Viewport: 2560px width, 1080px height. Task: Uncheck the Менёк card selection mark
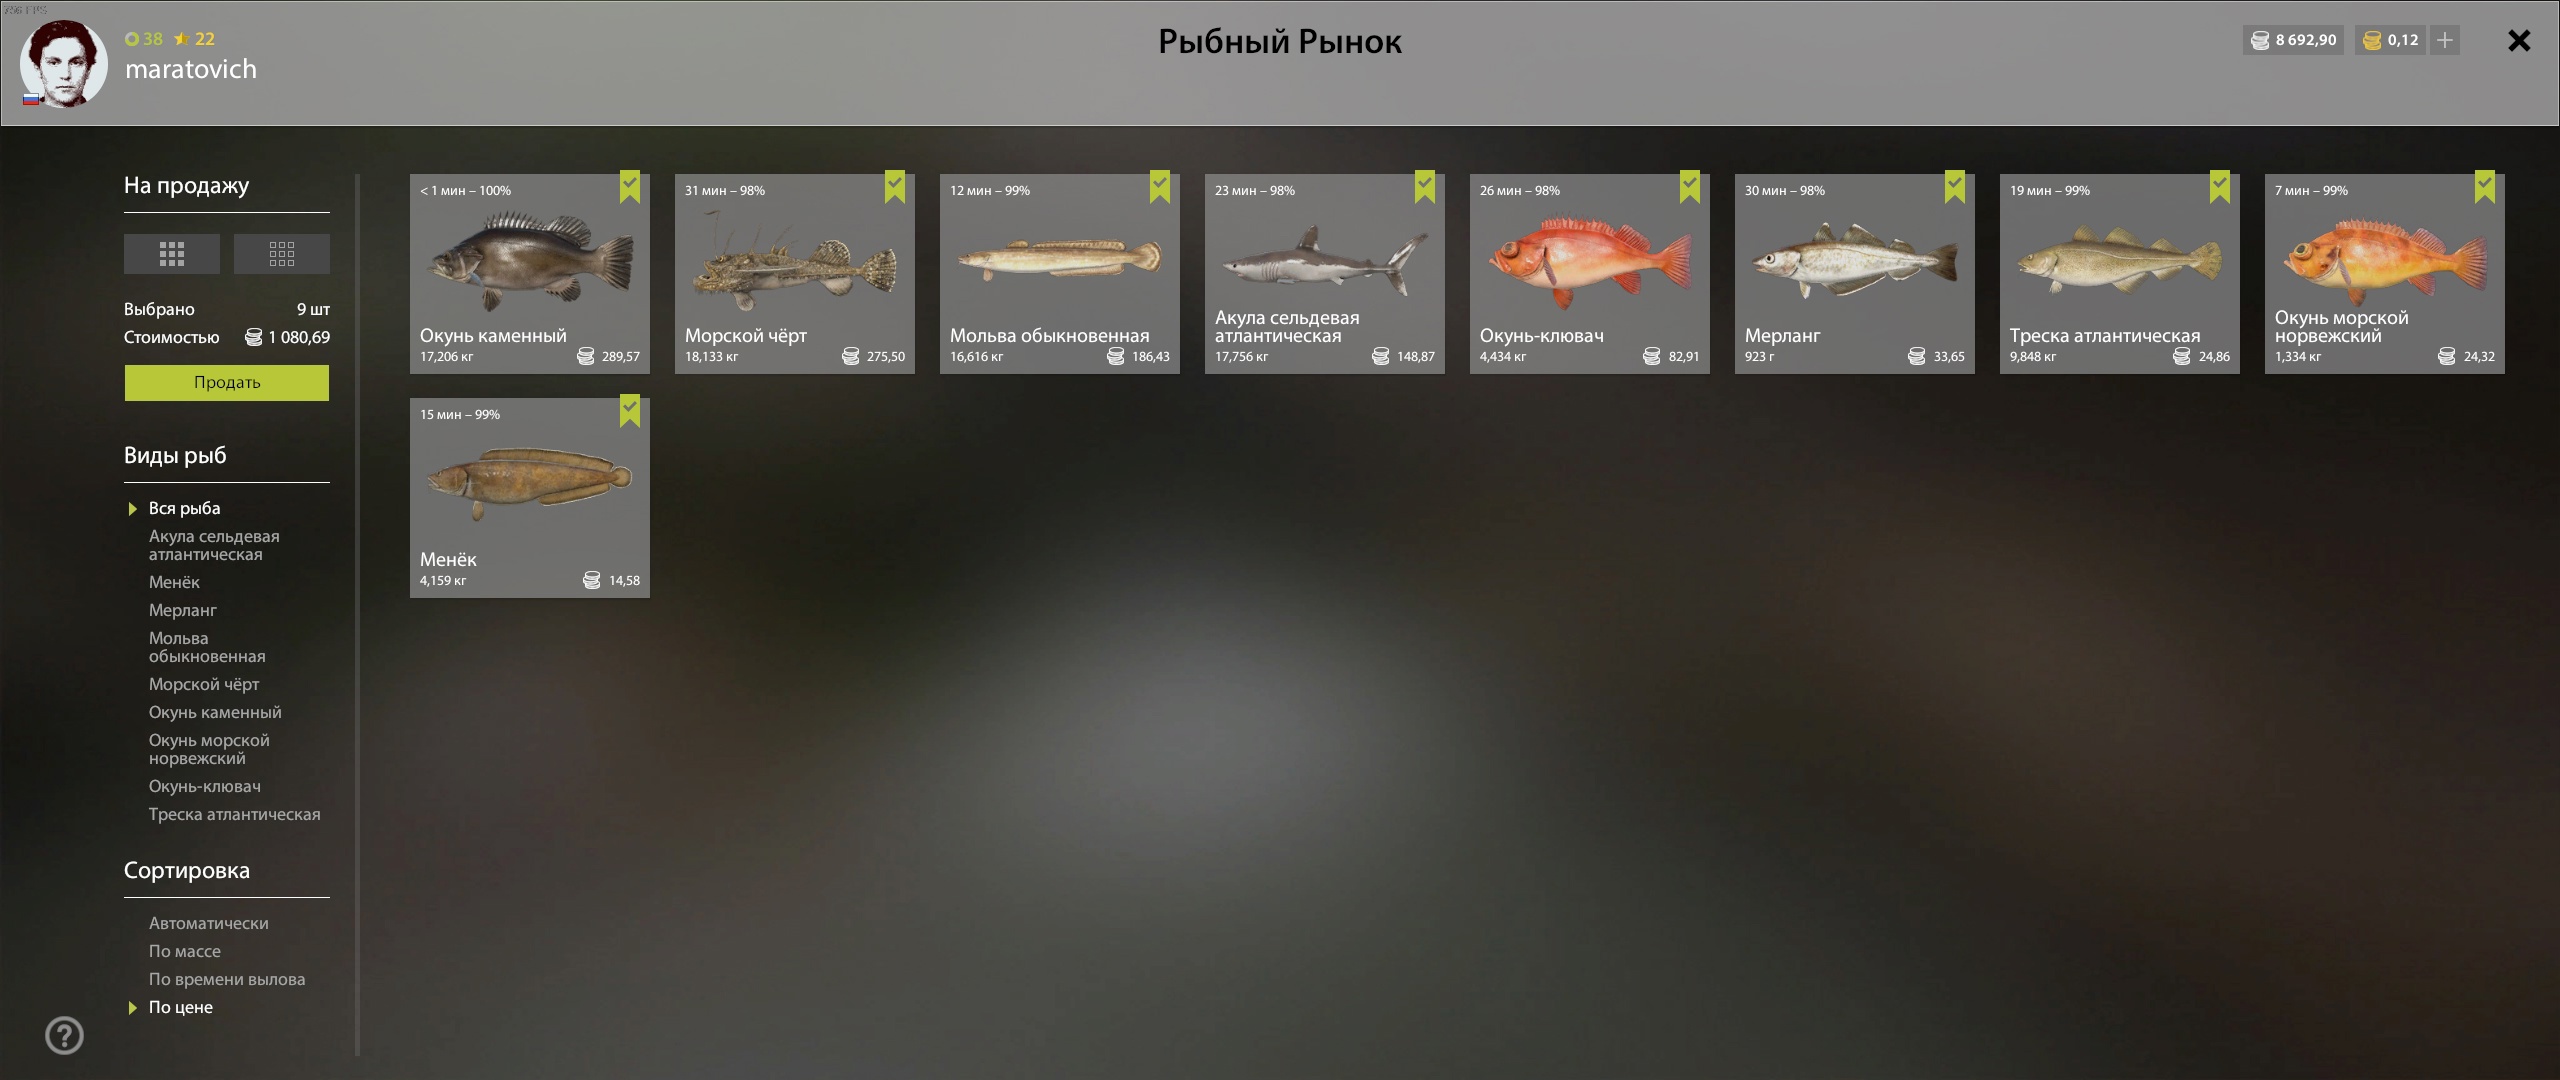630,411
